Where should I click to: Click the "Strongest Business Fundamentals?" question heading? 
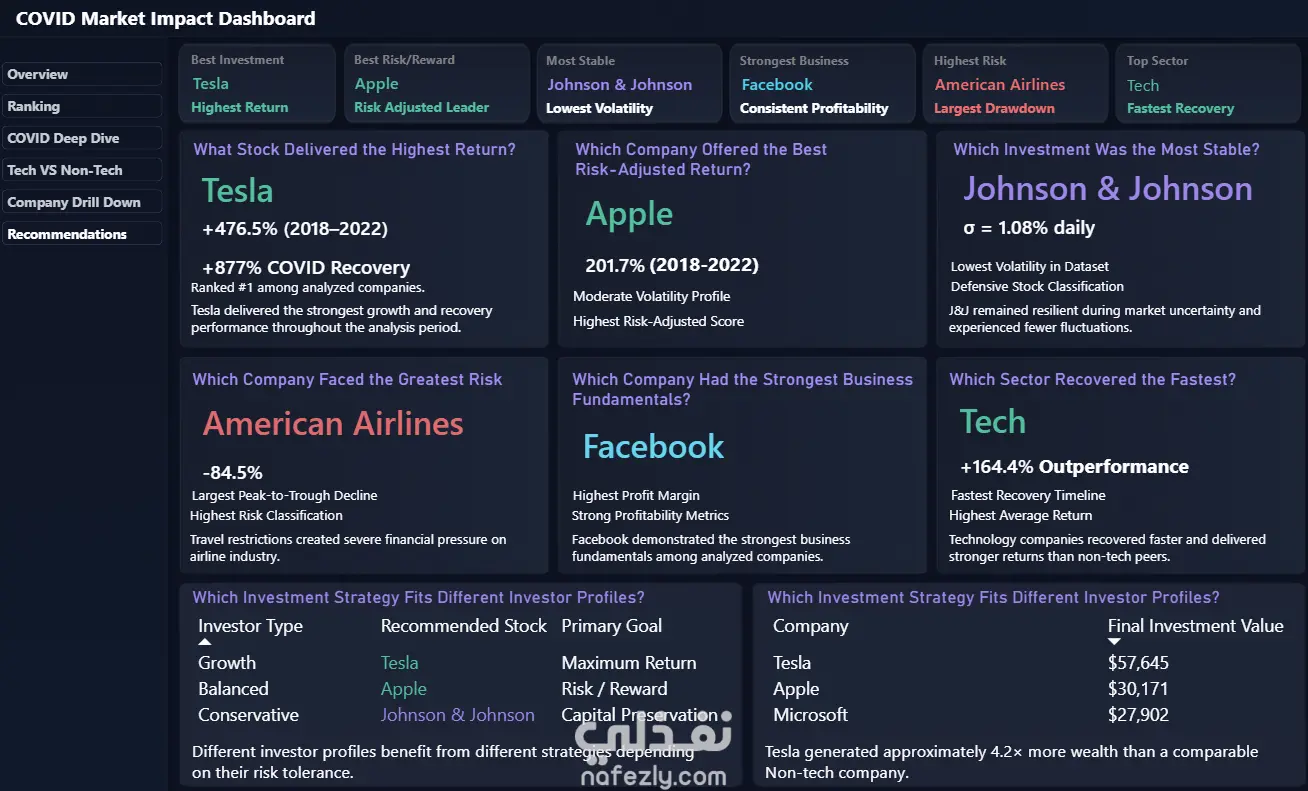[742, 390]
